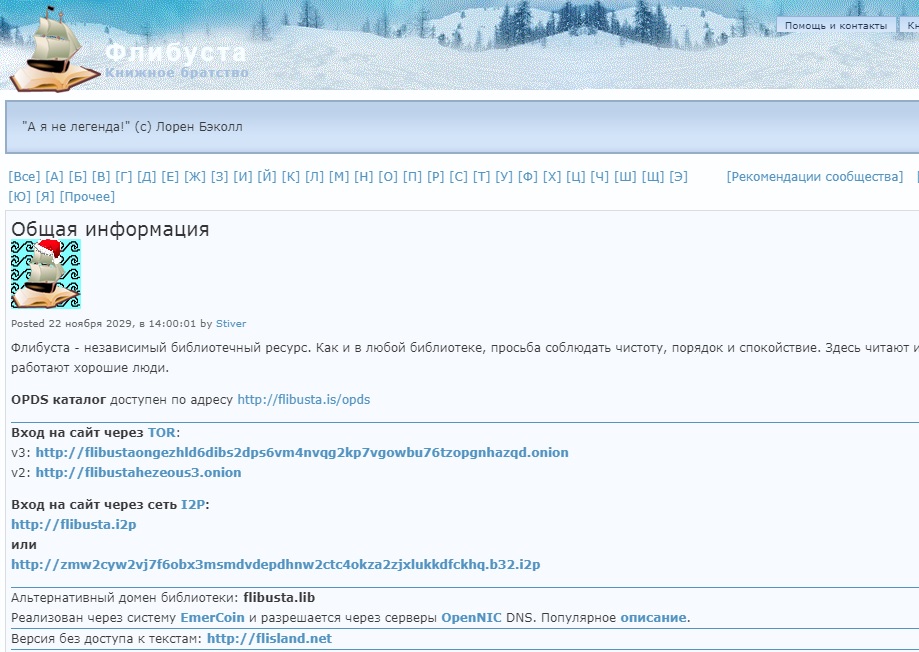Select letter [Ю] in alphabet index
Screen dimensions: 919x652
click(19, 196)
